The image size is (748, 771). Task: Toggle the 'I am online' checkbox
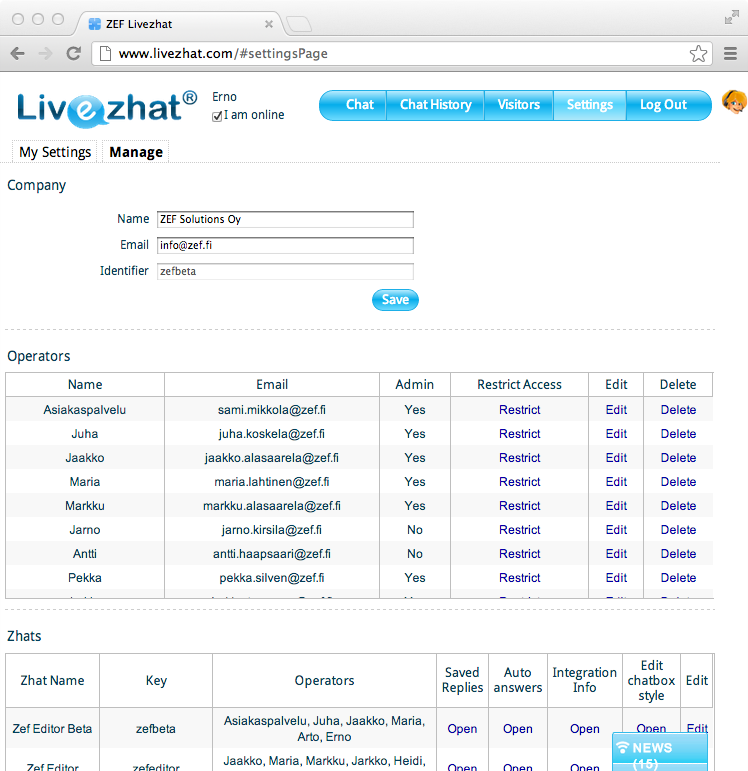217,117
